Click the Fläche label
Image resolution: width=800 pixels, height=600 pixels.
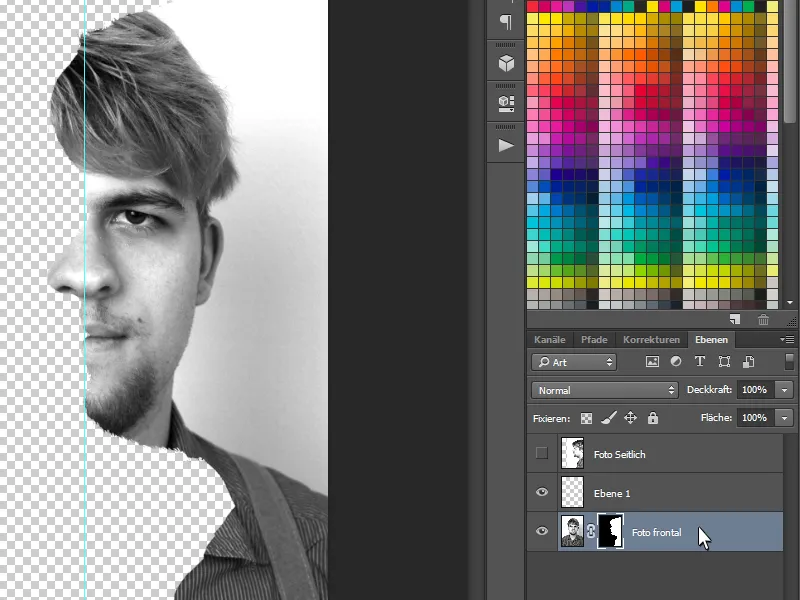(x=716, y=418)
